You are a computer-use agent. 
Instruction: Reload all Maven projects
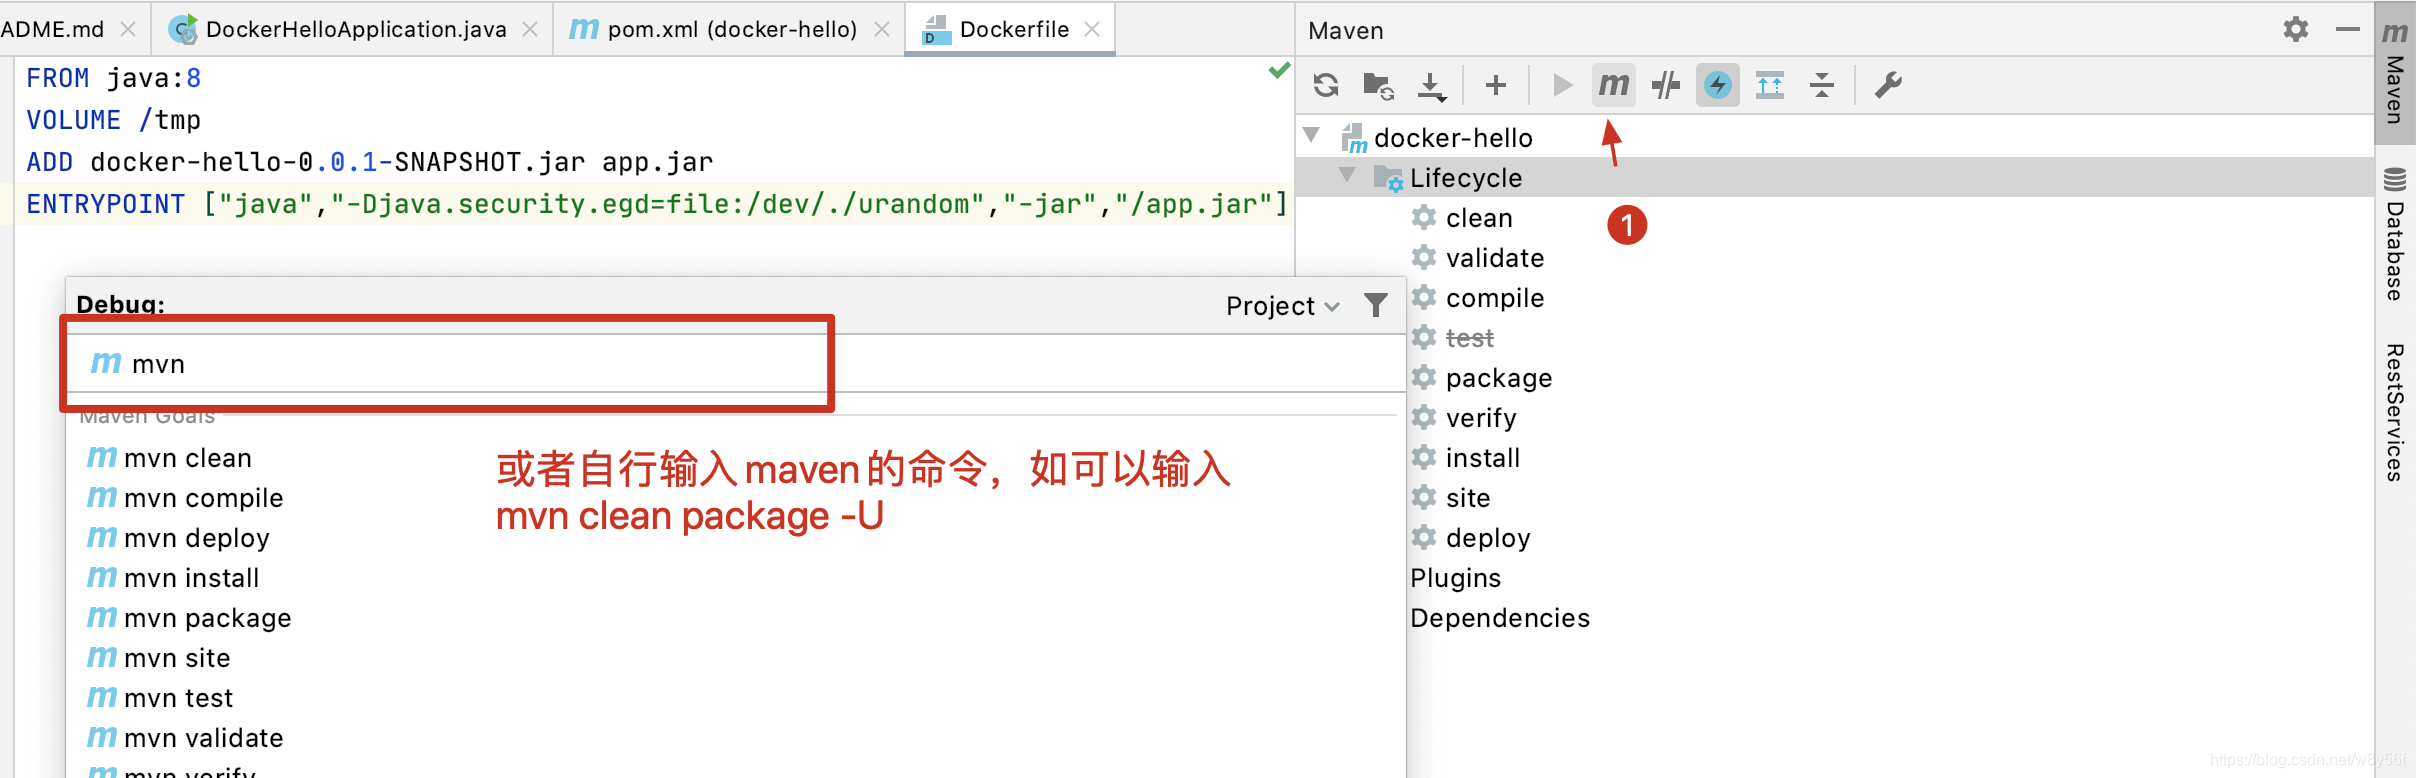click(x=1326, y=85)
